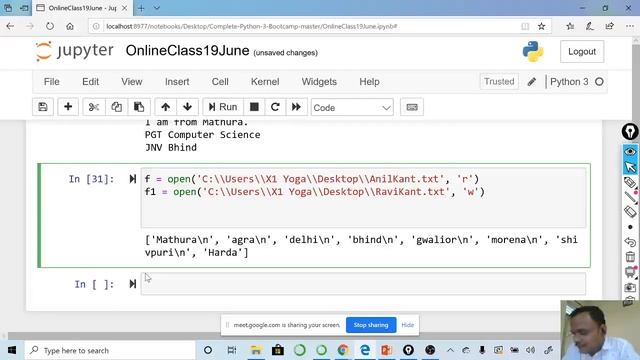Click the edit pencil icon beside Trusted
This screenshot has height=360, width=640.
tap(531, 82)
